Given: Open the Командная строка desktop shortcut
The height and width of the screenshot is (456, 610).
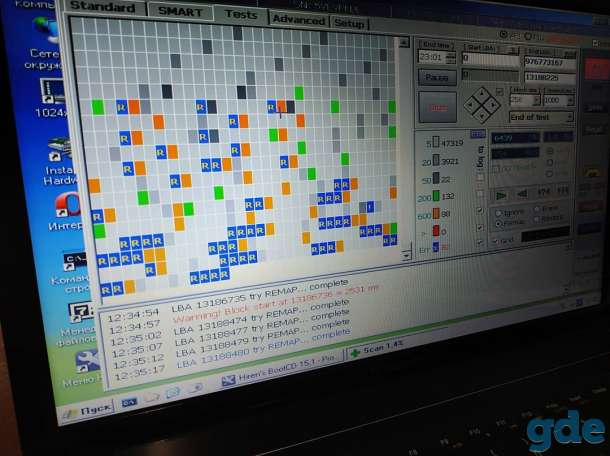Looking at the screenshot, I should [71, 272].
